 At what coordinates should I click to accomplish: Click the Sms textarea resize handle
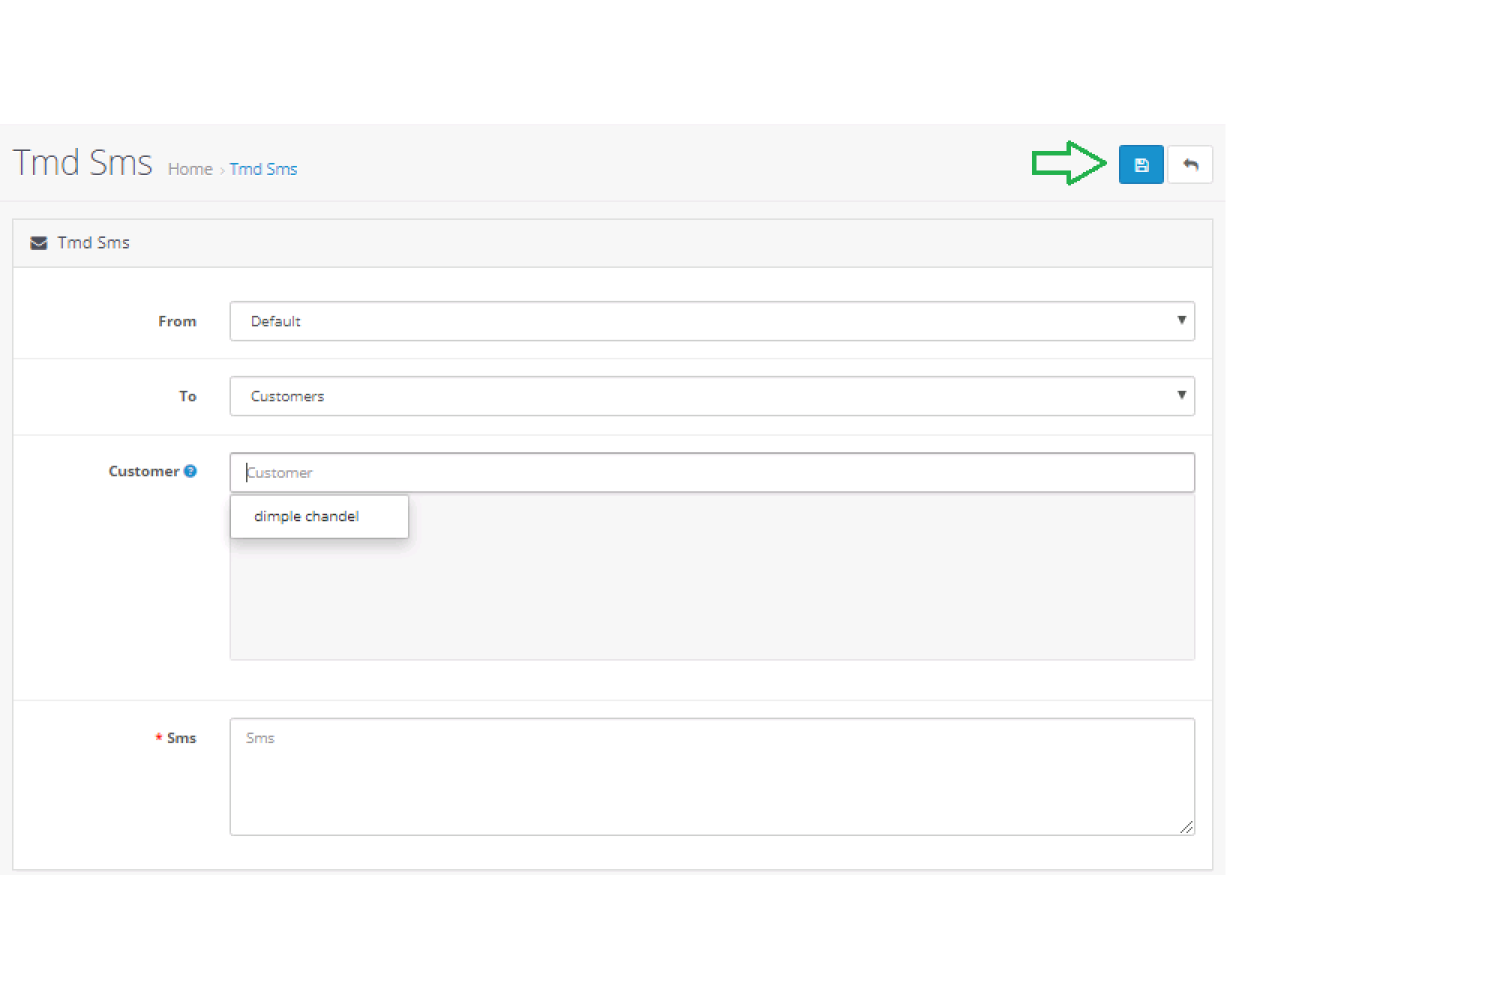point(1186,826)
